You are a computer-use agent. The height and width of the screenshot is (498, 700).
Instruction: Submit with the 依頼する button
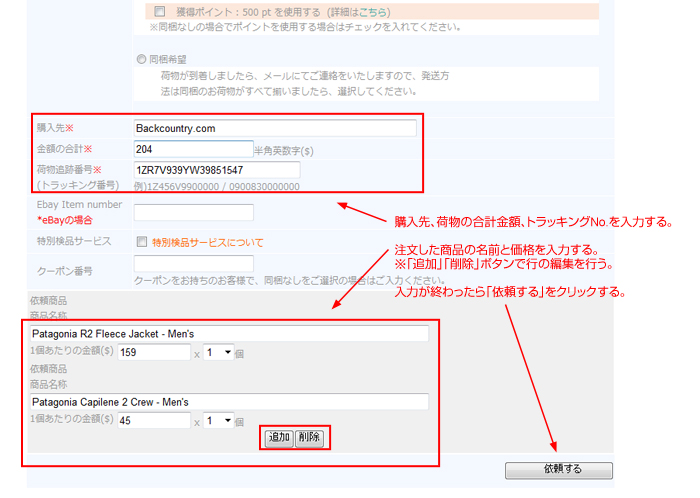558,469
